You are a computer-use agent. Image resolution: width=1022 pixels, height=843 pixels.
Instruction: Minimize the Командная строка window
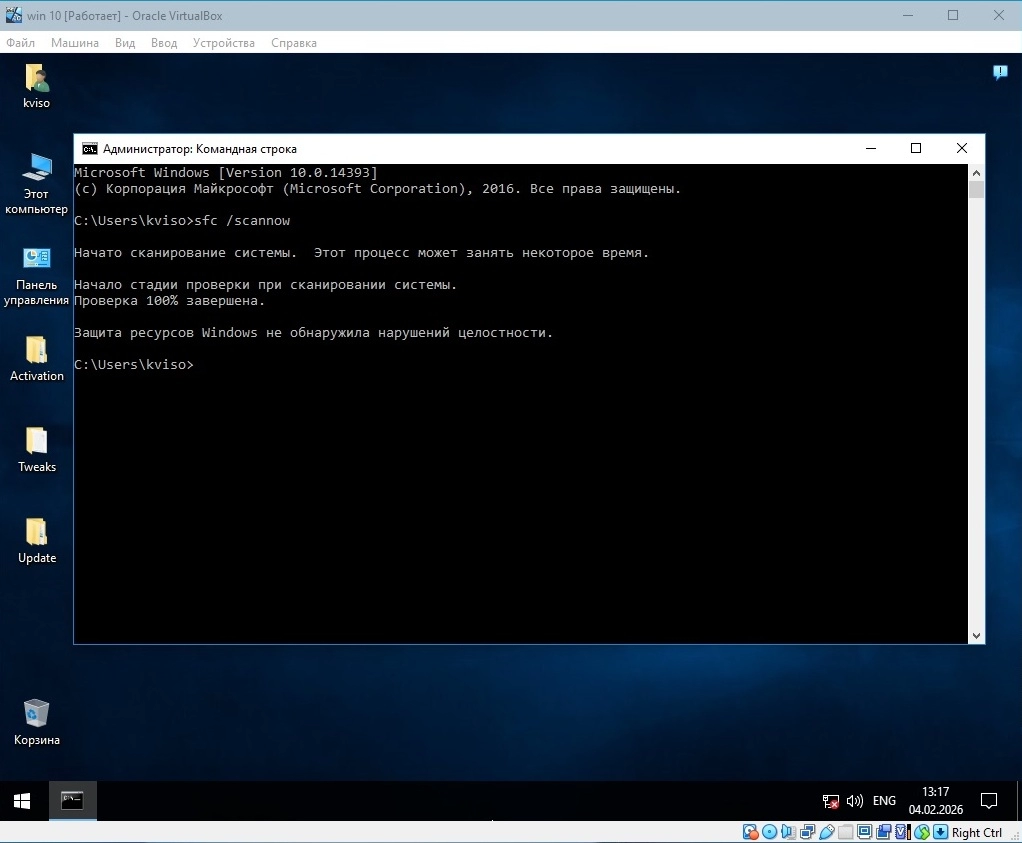870,149
